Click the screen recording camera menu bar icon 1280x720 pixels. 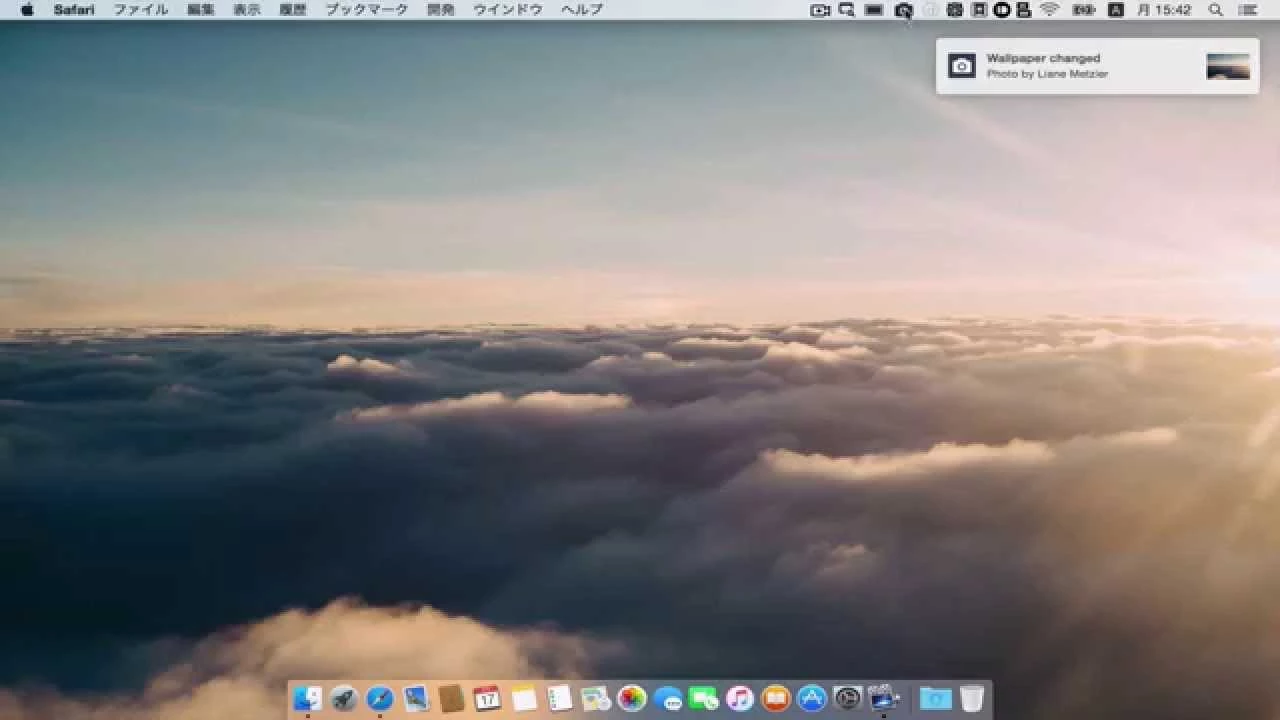point(821,10)
